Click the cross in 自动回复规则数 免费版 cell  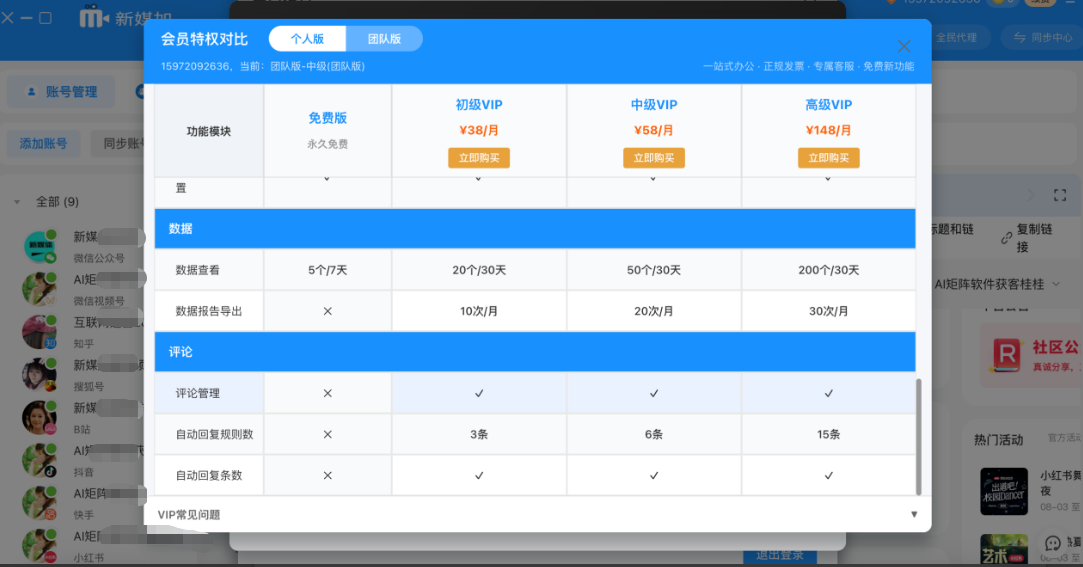coord(327,434)
